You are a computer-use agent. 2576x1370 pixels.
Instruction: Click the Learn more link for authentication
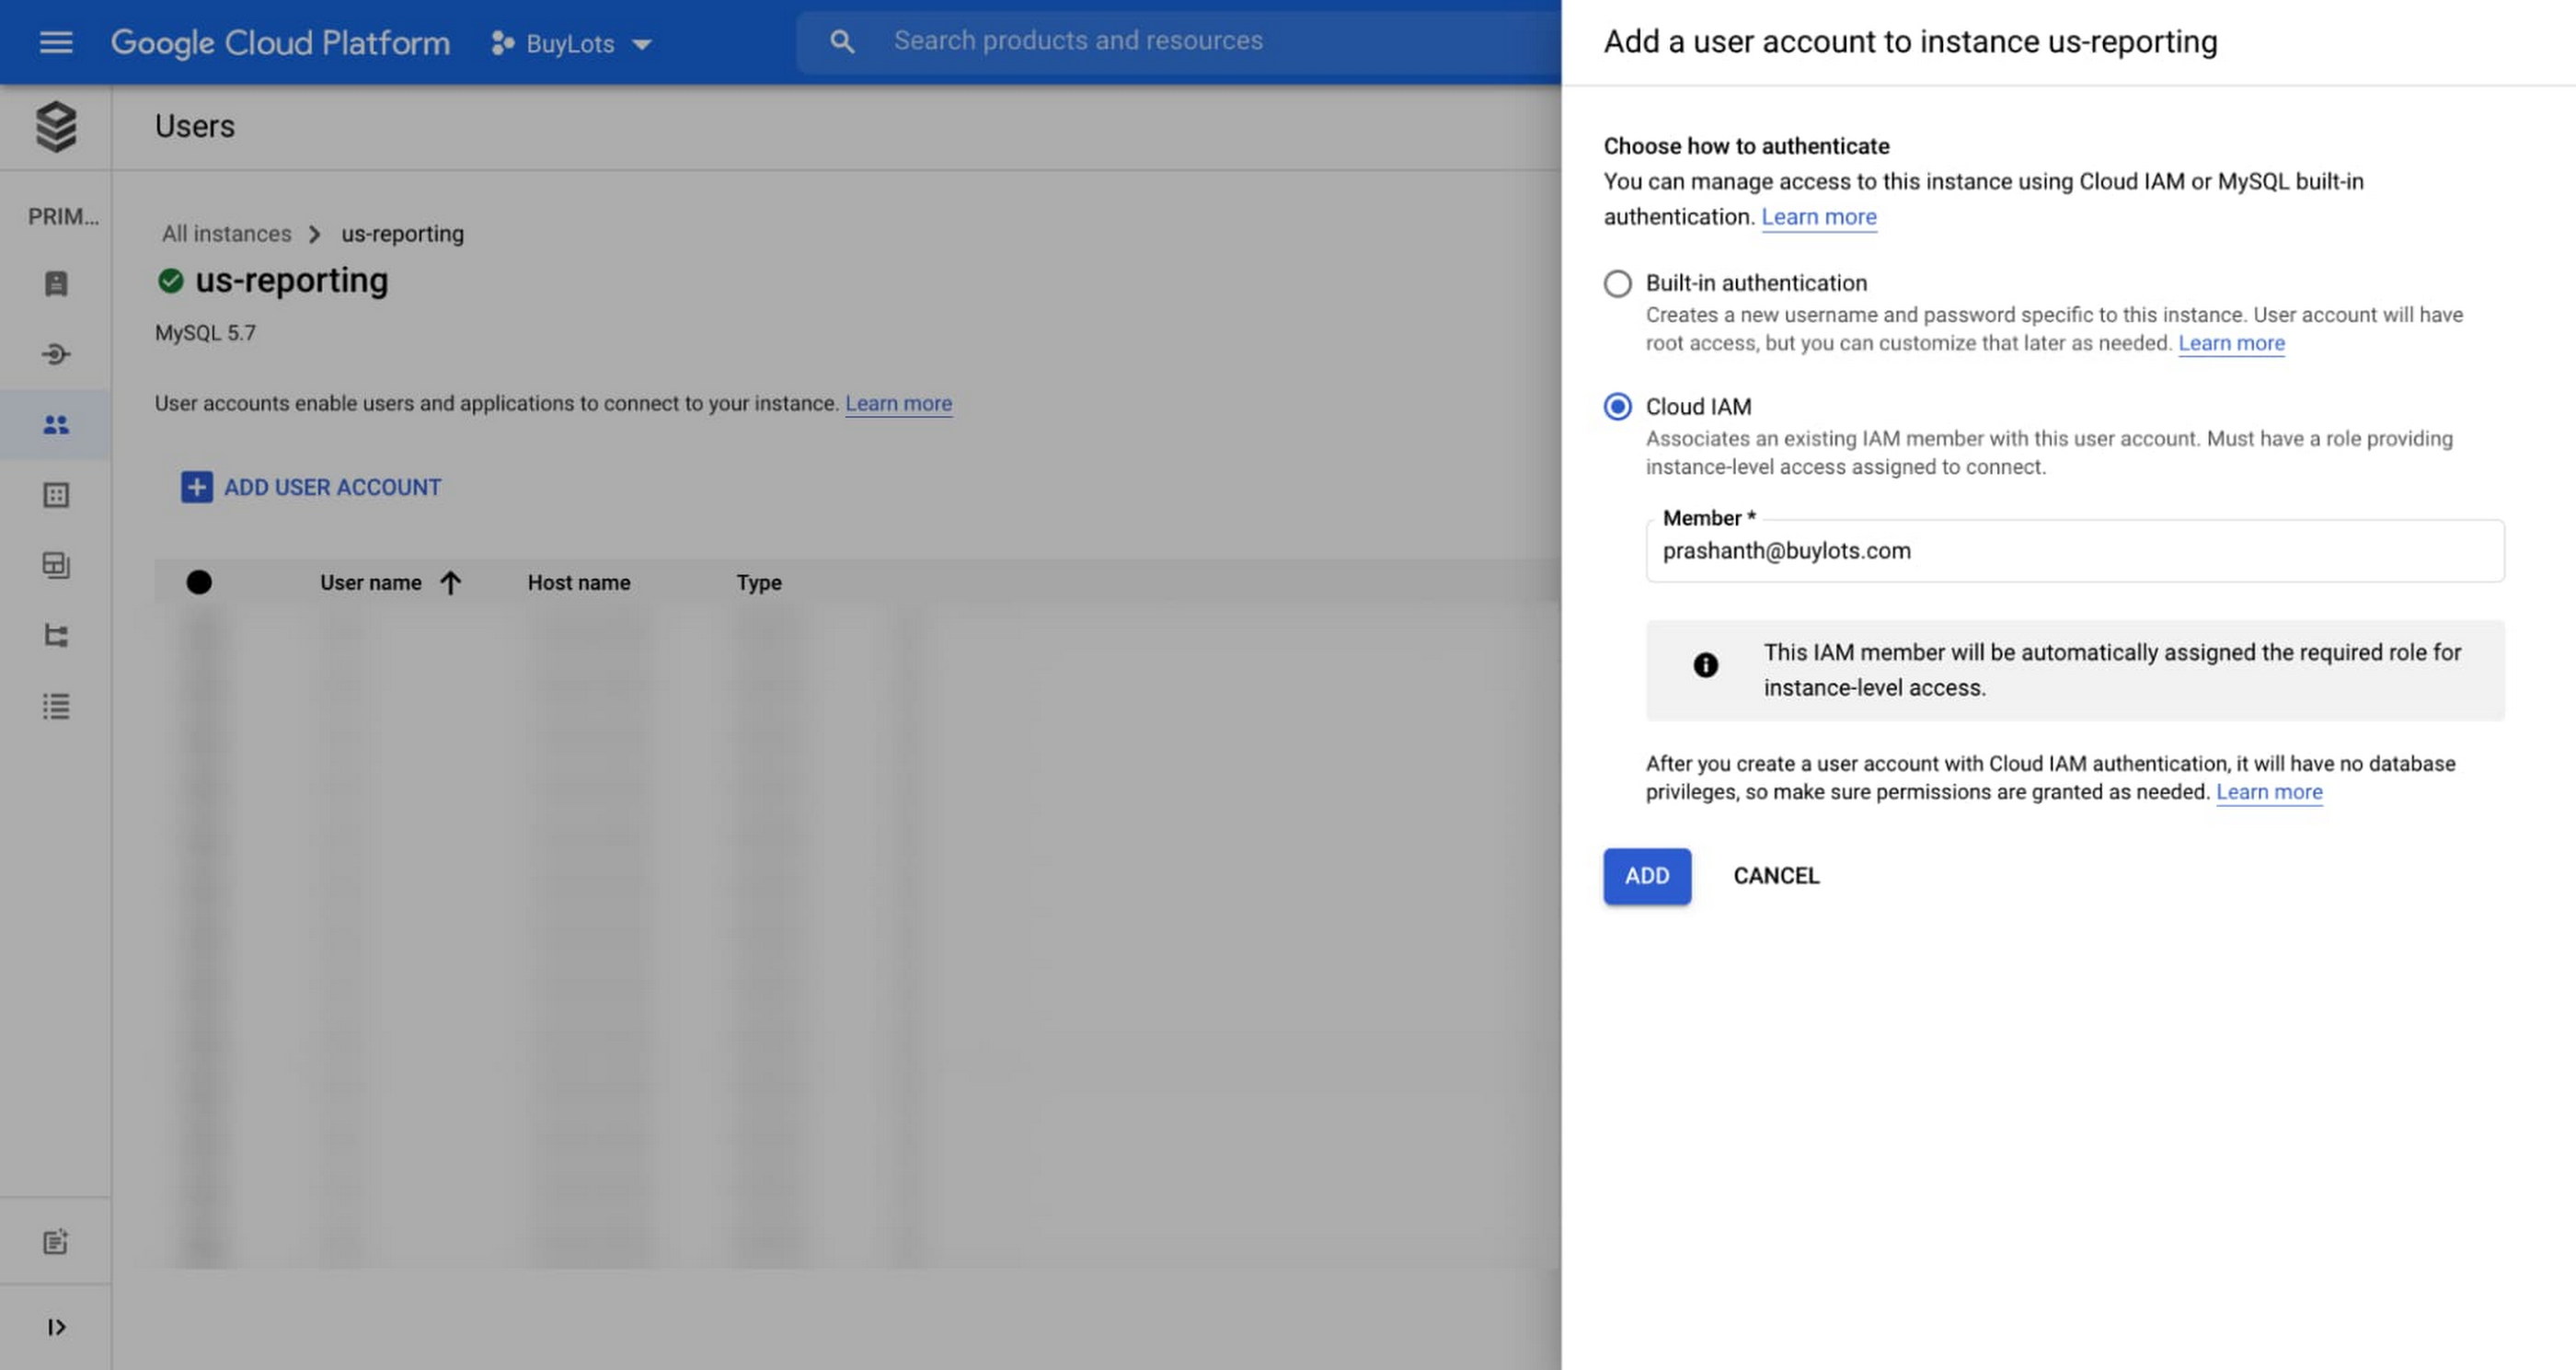point(1818,216)
